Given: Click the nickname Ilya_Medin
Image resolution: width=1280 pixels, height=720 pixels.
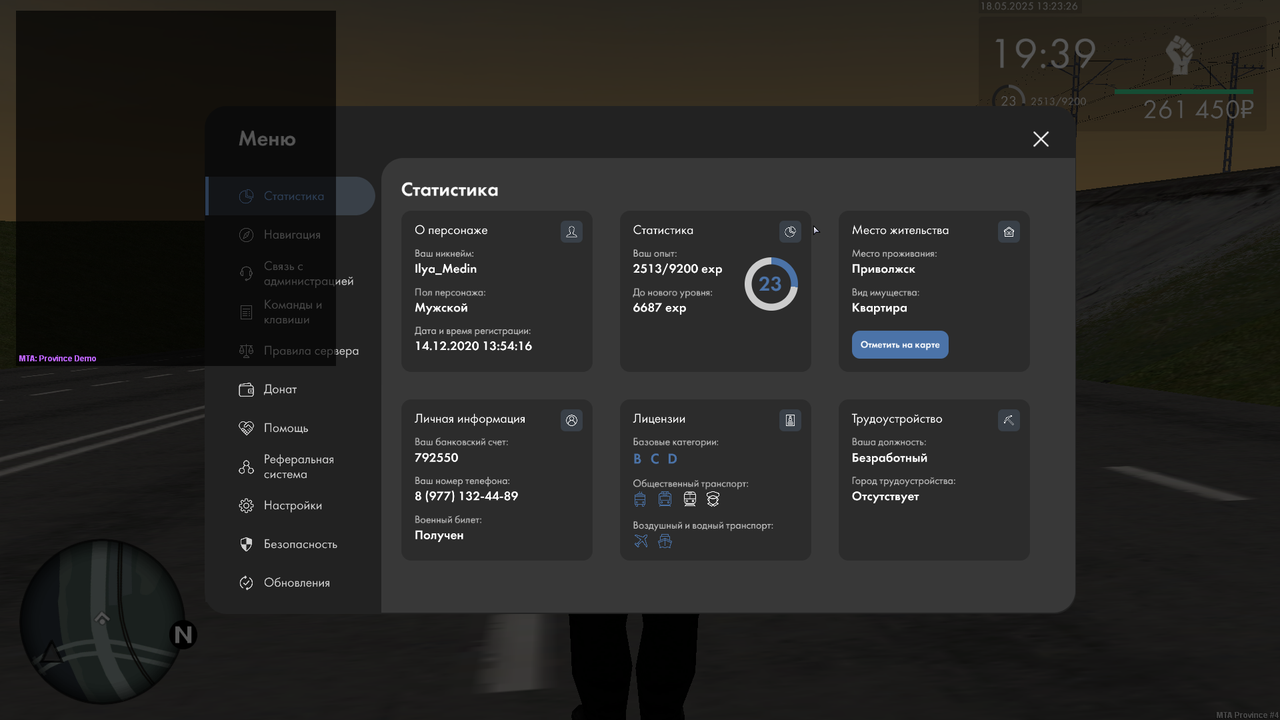Looking at the screenshot, I should coord(446,269).
